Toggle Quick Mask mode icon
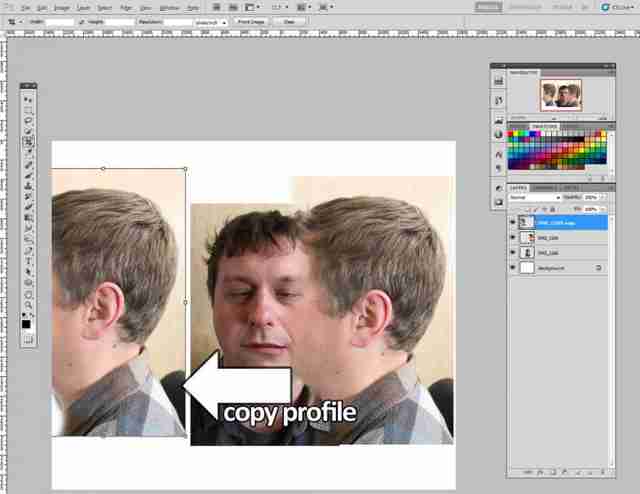The height and width of the screenshot is (494, 640). (28, 340)
